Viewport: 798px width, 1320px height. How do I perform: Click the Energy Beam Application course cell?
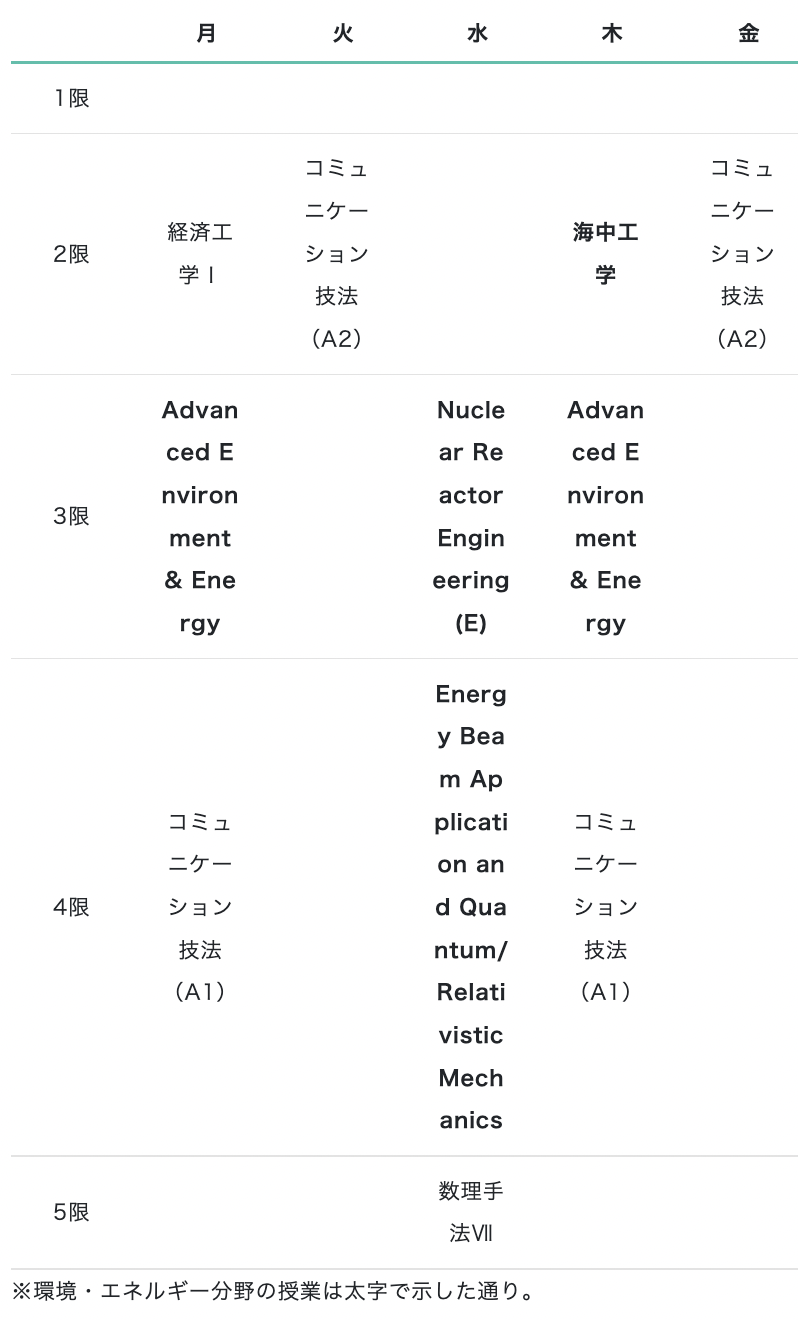pos(471,907)
